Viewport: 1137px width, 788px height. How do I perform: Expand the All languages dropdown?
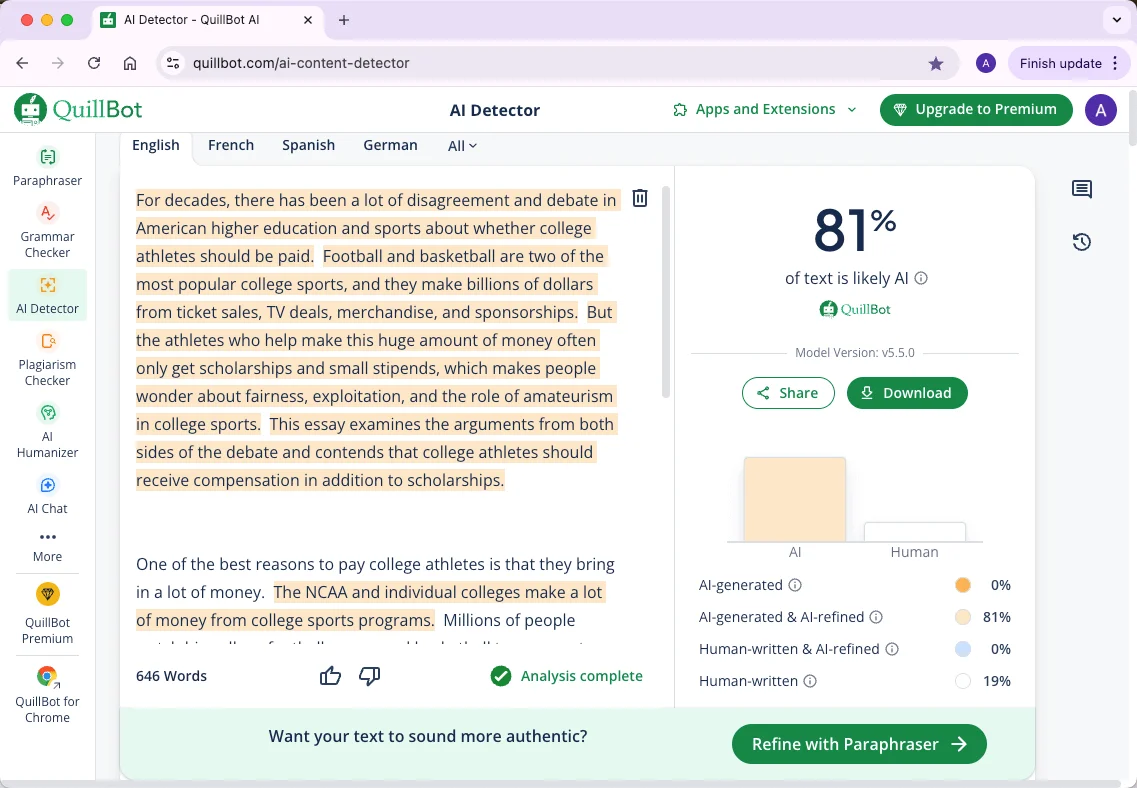coord(462,146)
